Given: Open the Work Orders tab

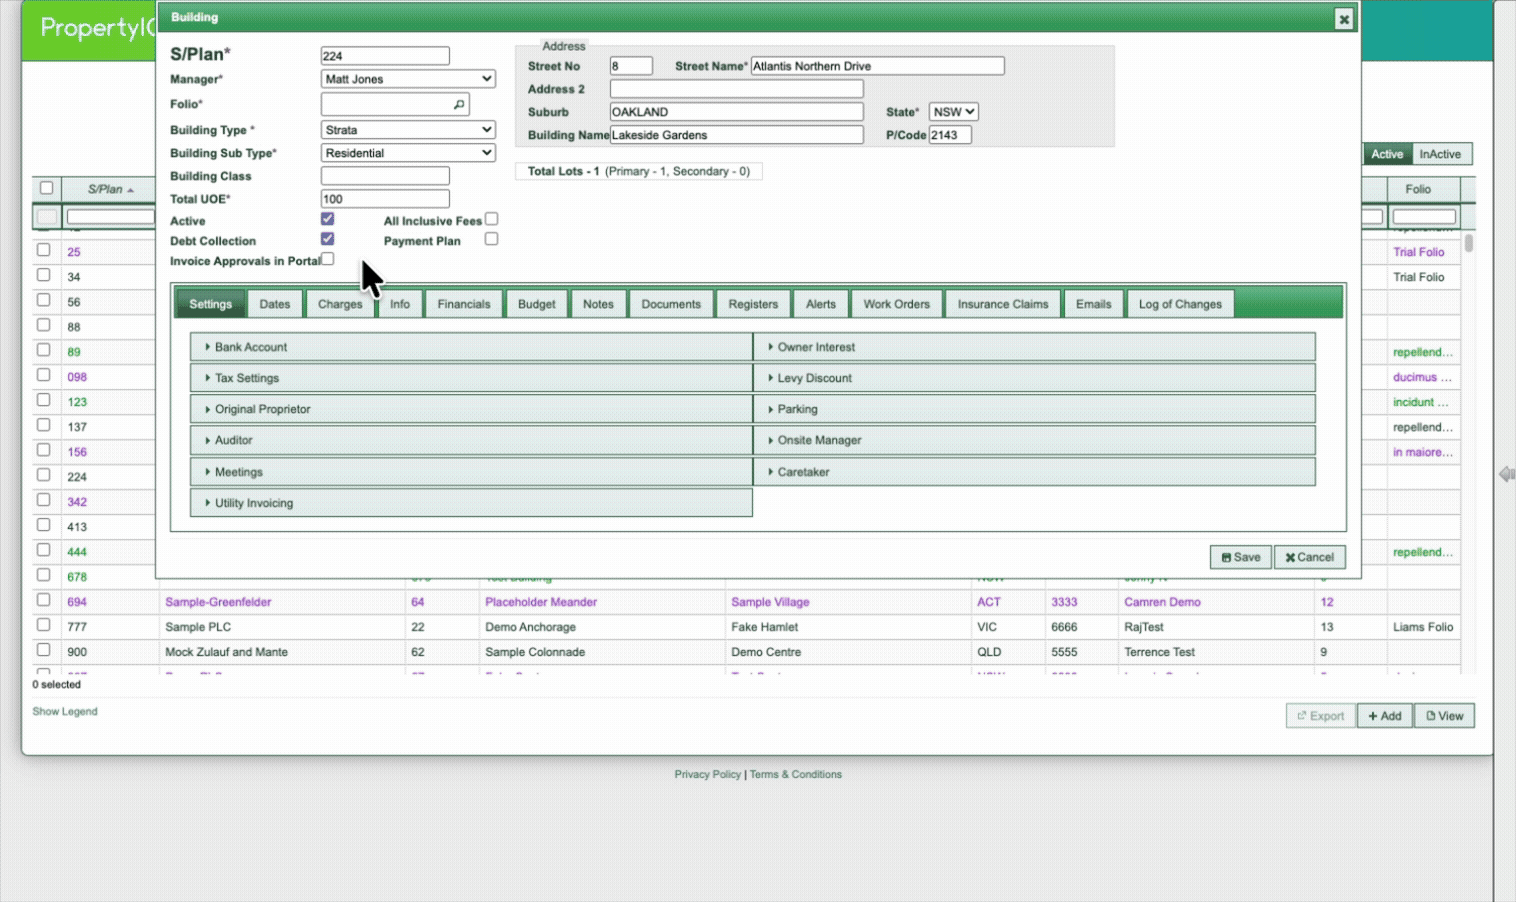Looking at the screenshot, I should point(897,304).
